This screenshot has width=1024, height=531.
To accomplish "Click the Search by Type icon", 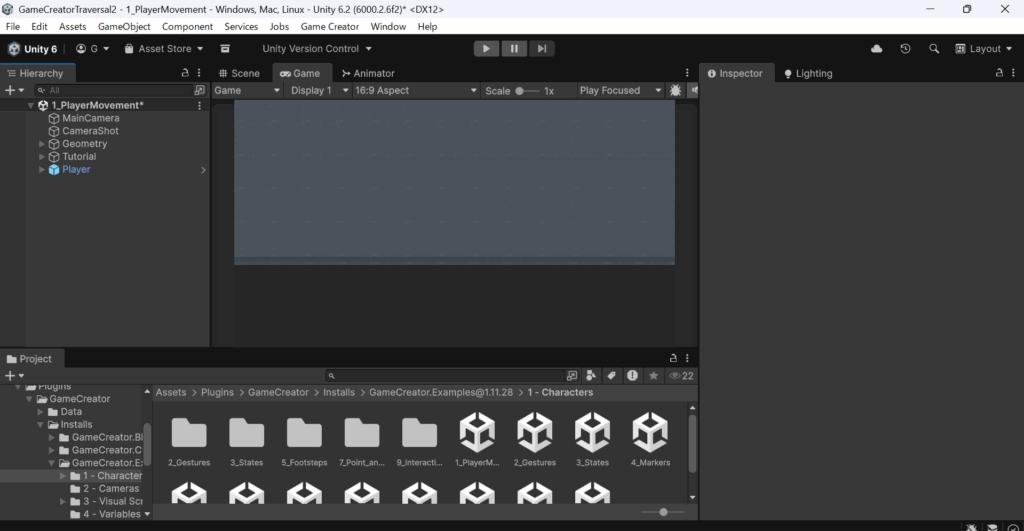I will (590, 376).
